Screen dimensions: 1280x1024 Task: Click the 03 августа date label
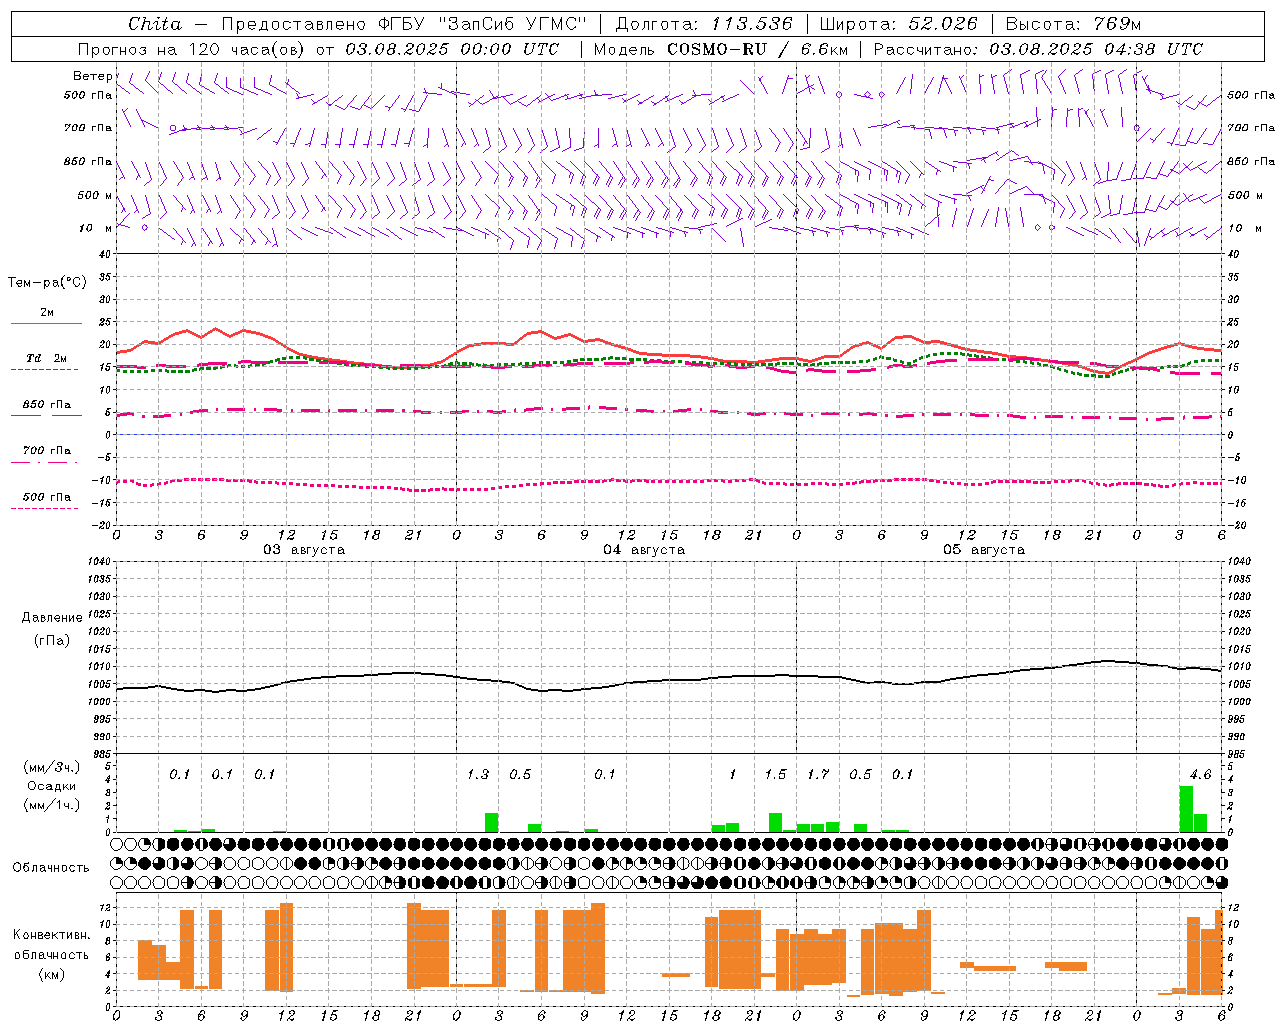pos(304,550)
